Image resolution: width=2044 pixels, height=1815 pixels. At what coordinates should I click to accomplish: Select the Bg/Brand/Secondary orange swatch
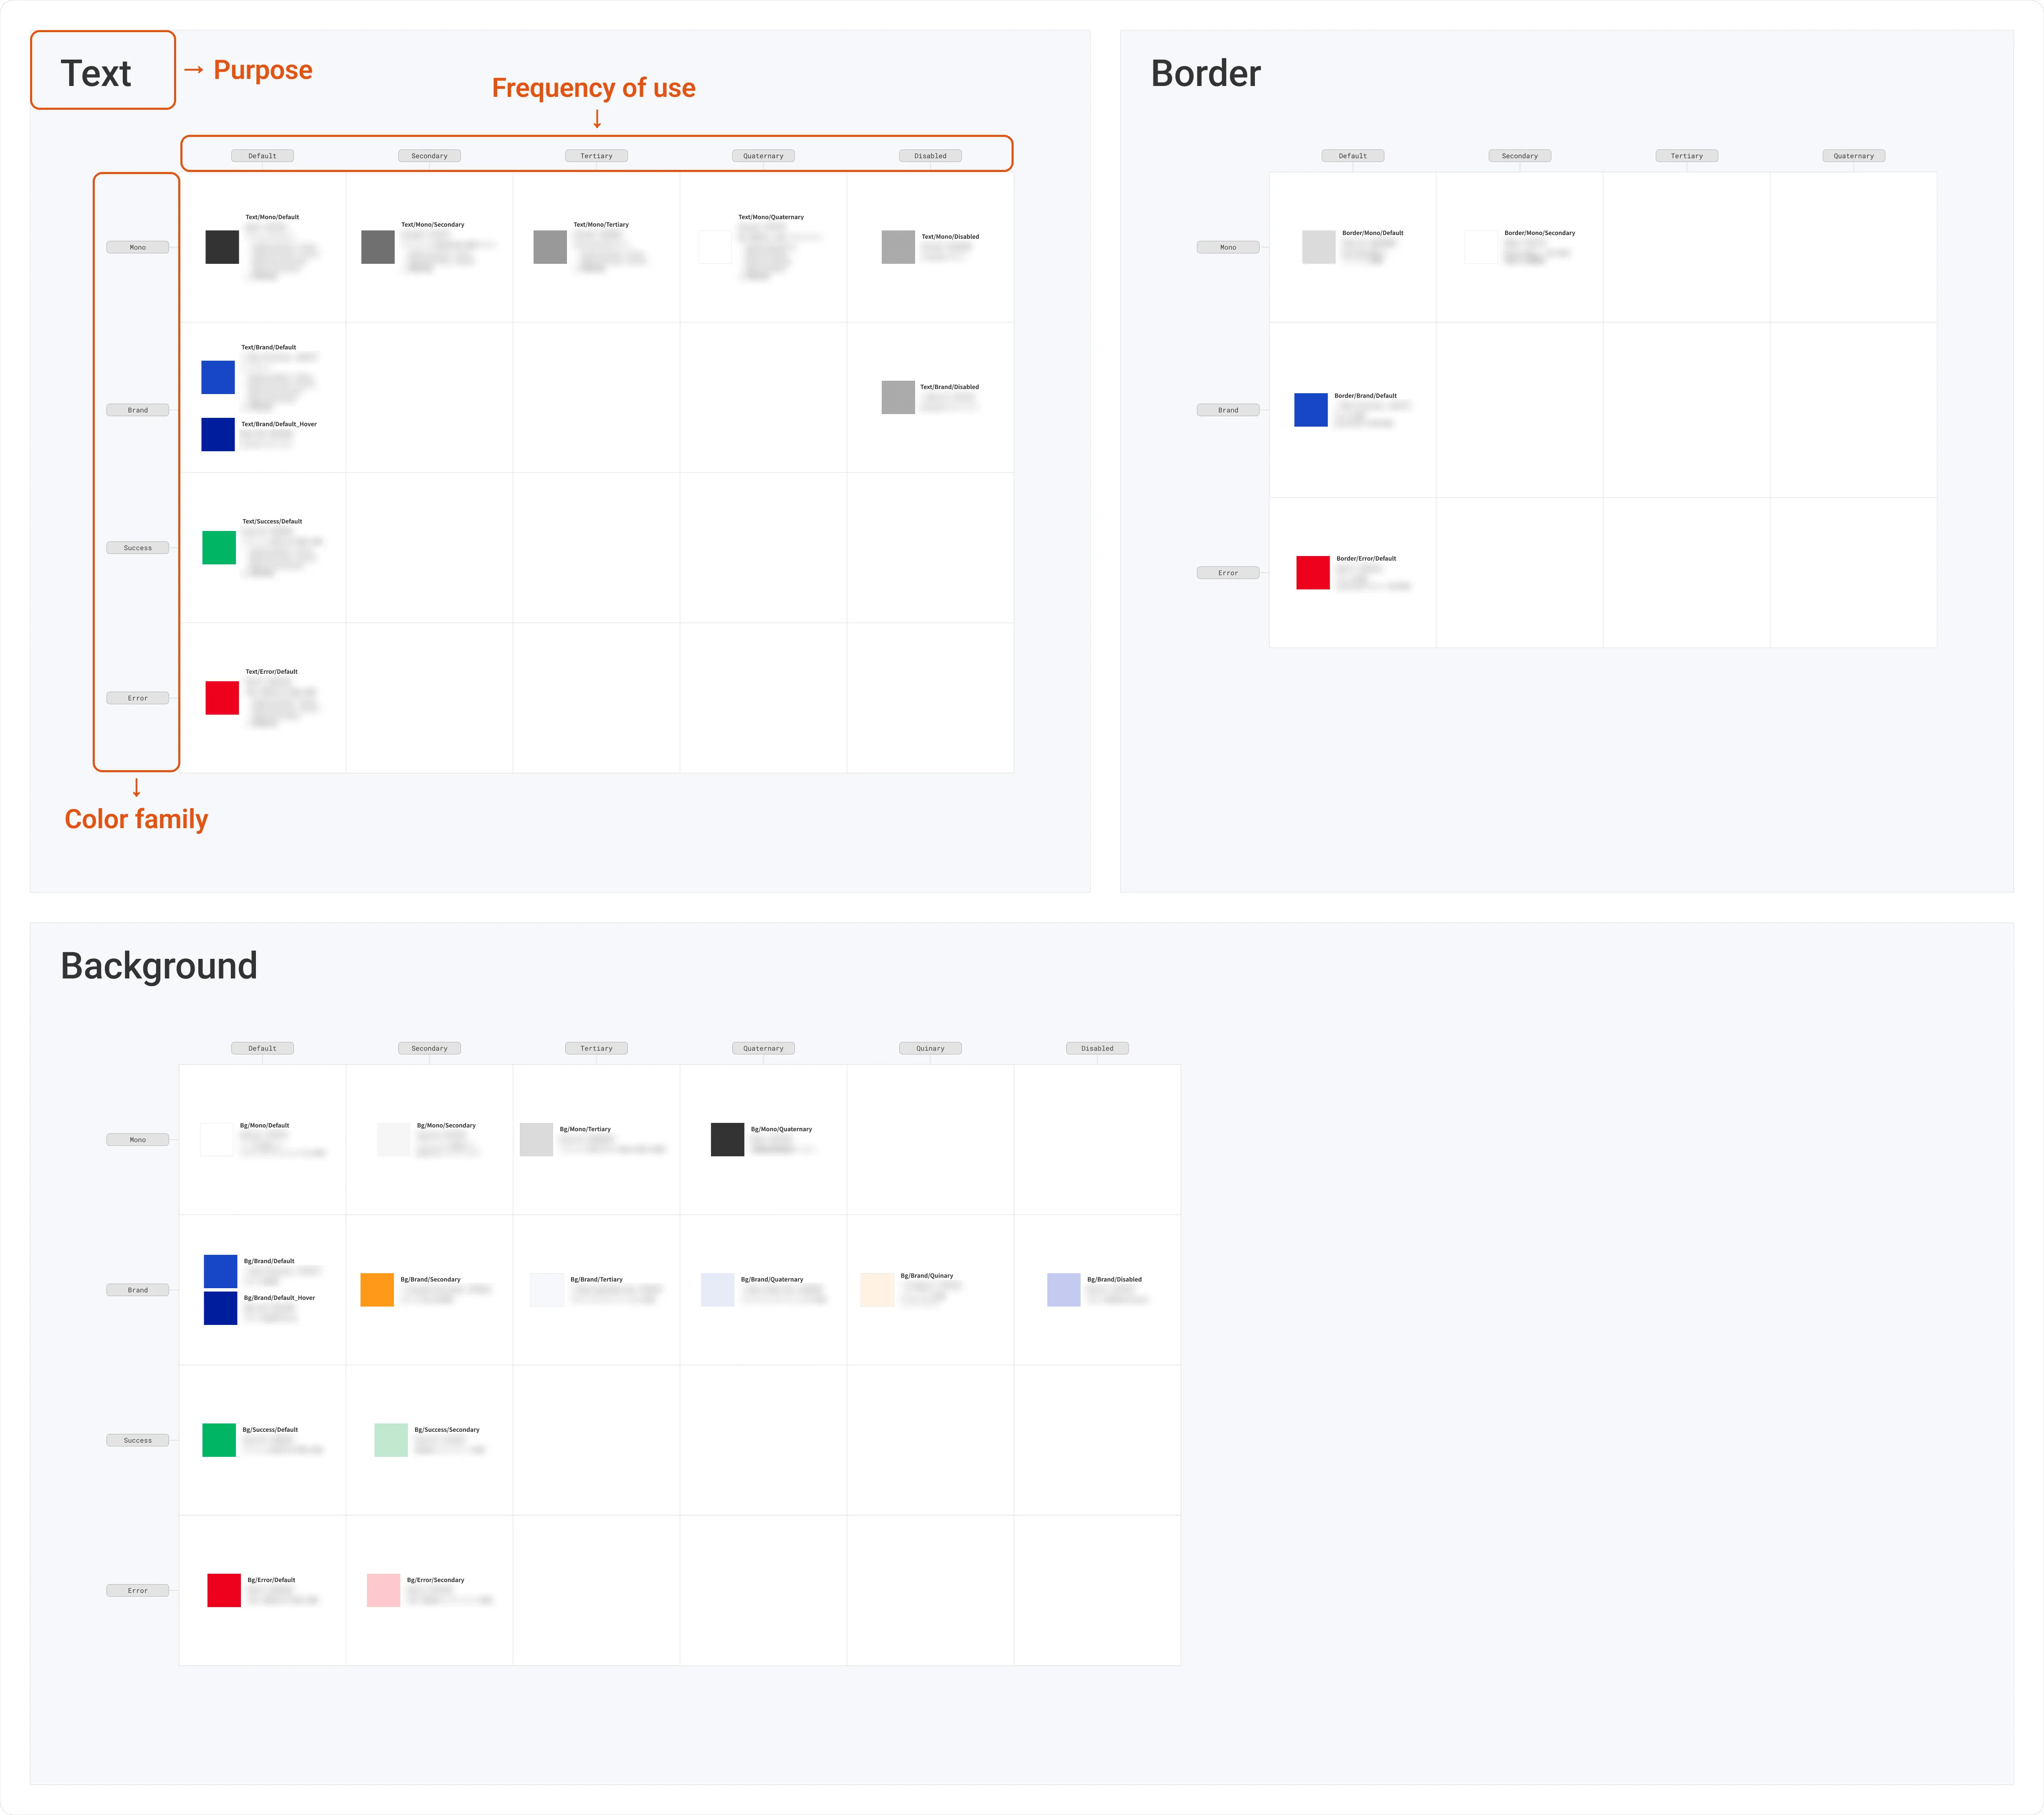(x=377, y=1289)
